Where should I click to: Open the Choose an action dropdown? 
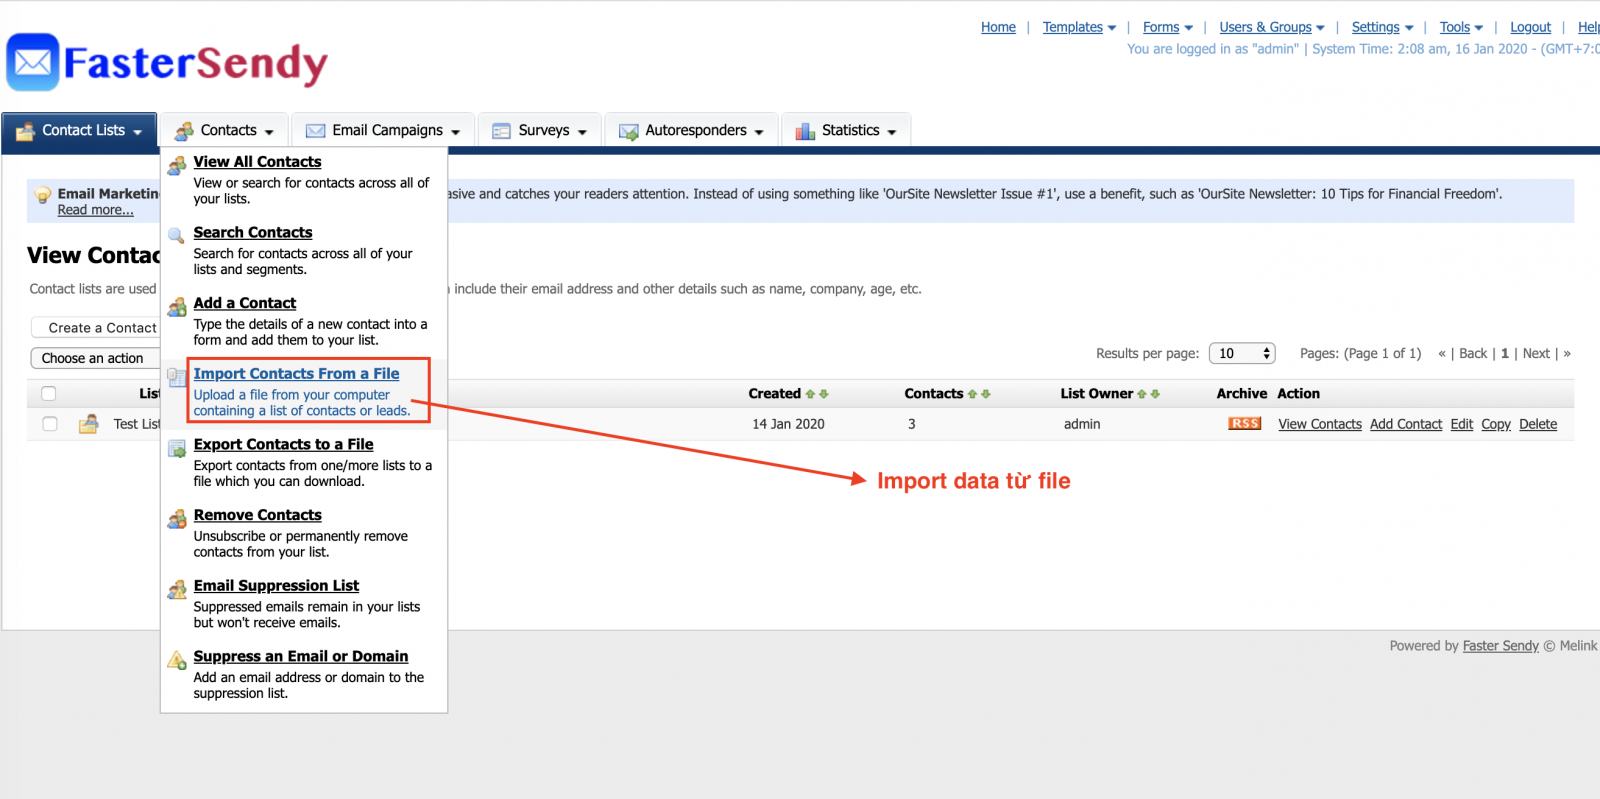pyautogui.click(x=93, y=358)
